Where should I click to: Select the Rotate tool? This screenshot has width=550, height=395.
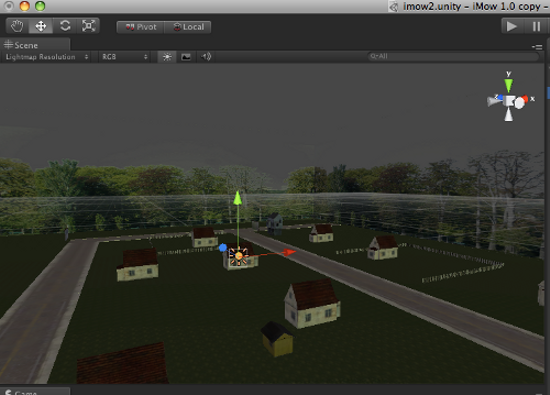pyautogui.click(x=65, y=26)
